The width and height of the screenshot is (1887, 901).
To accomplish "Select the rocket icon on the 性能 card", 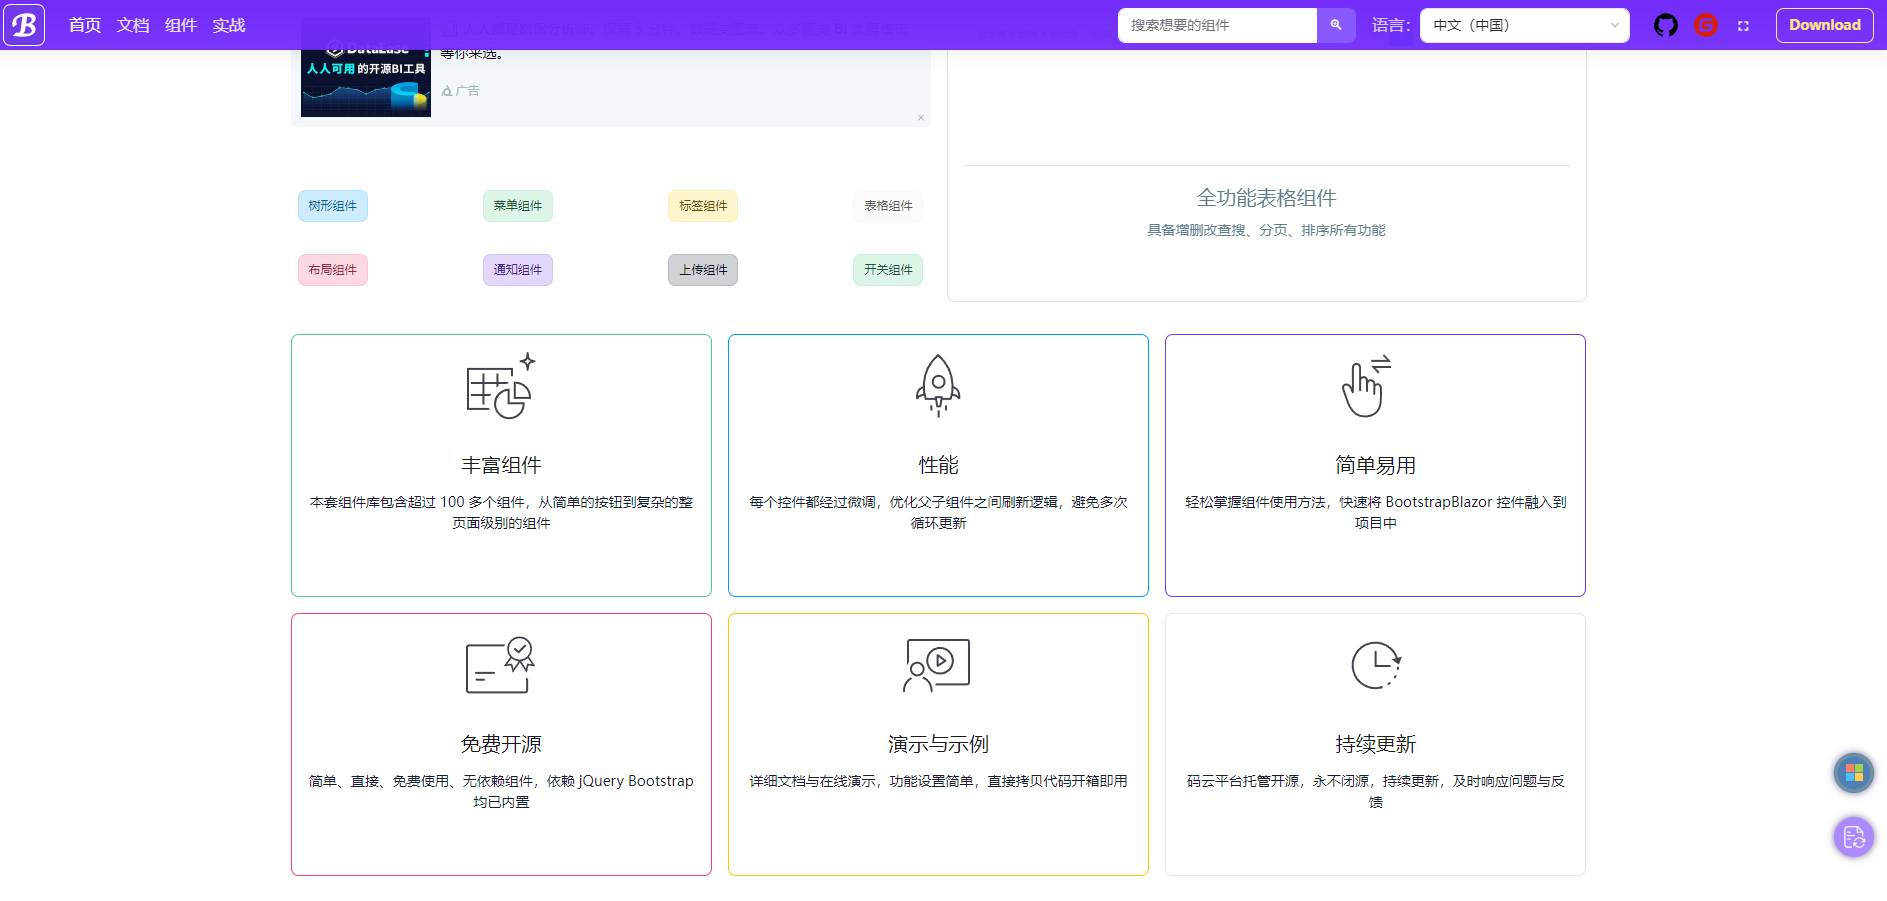I will [937, 384].
